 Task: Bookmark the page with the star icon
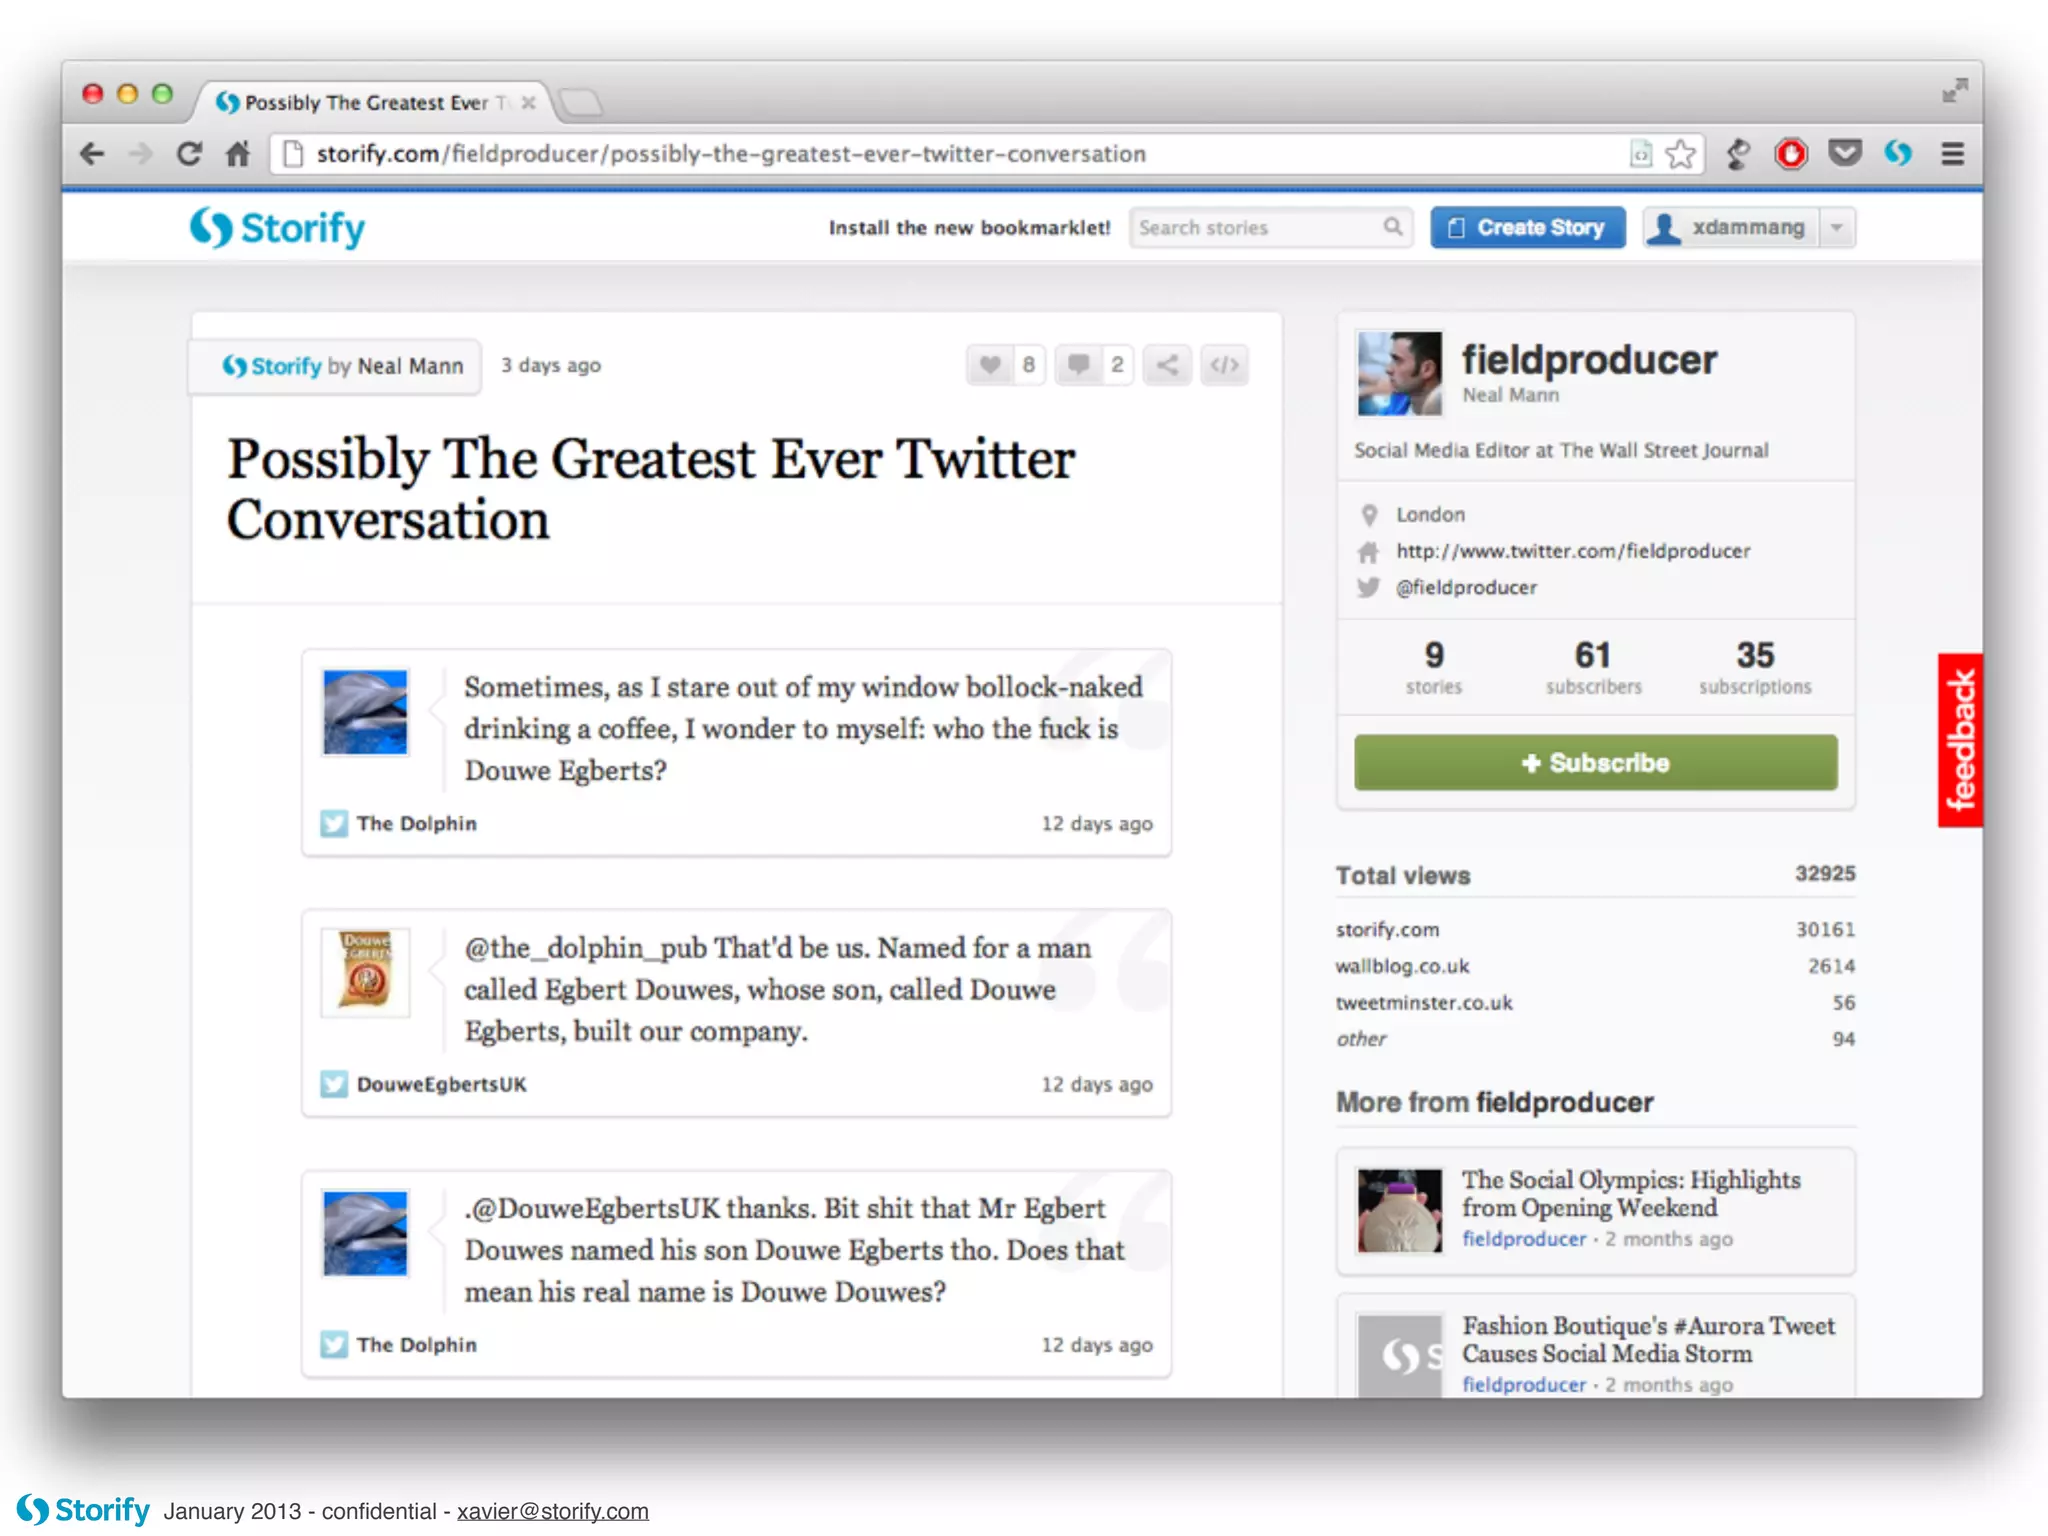coord(1681,154)
